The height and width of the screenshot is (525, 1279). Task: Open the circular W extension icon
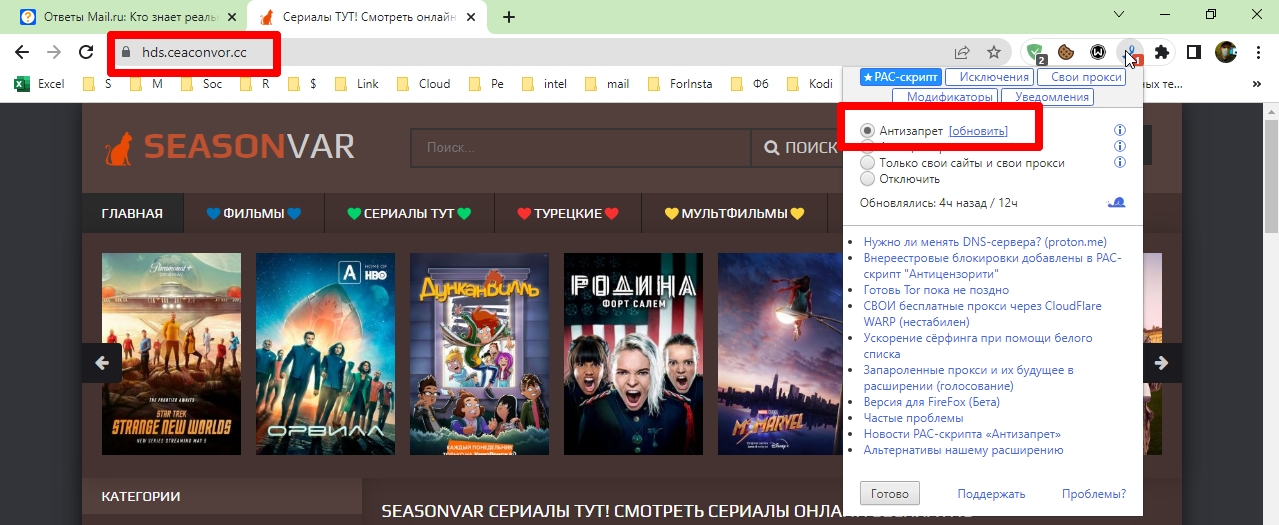tap(1098, 52)
